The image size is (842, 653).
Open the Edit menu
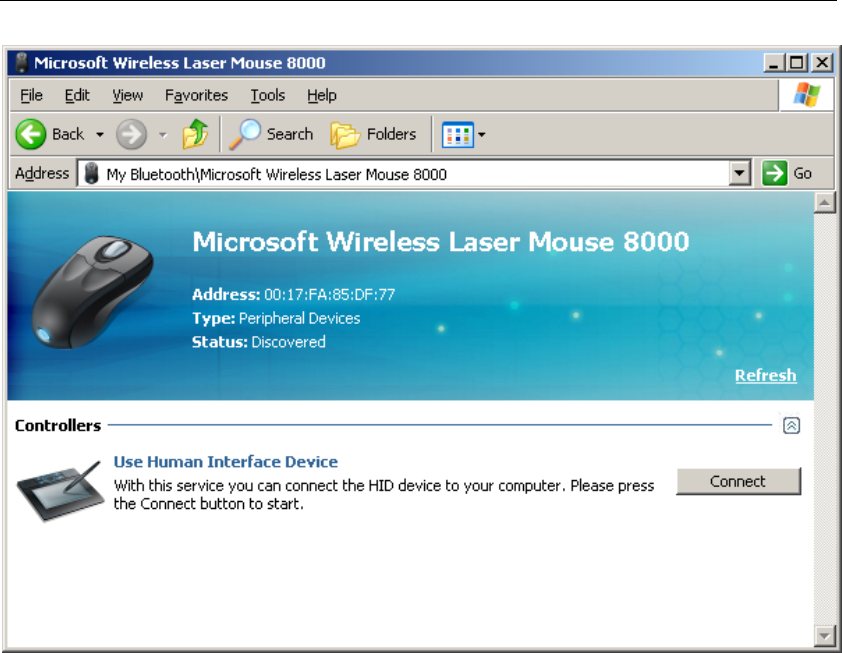pos(77,95)
